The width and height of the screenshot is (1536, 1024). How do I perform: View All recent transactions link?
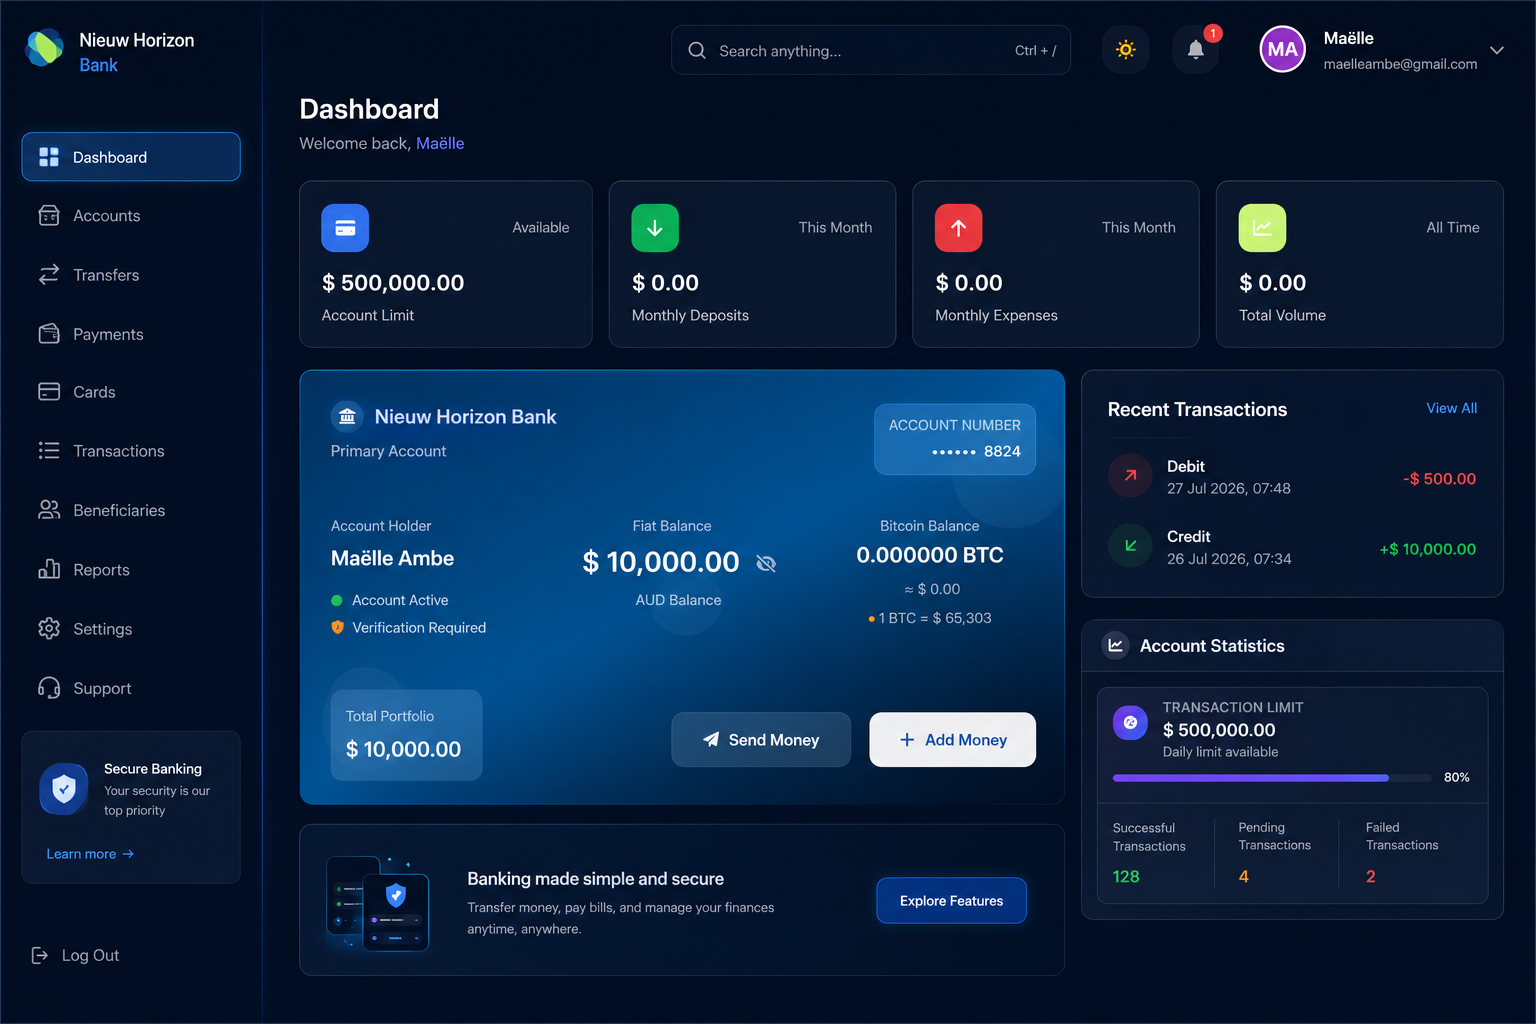[x=1451, y=408]
